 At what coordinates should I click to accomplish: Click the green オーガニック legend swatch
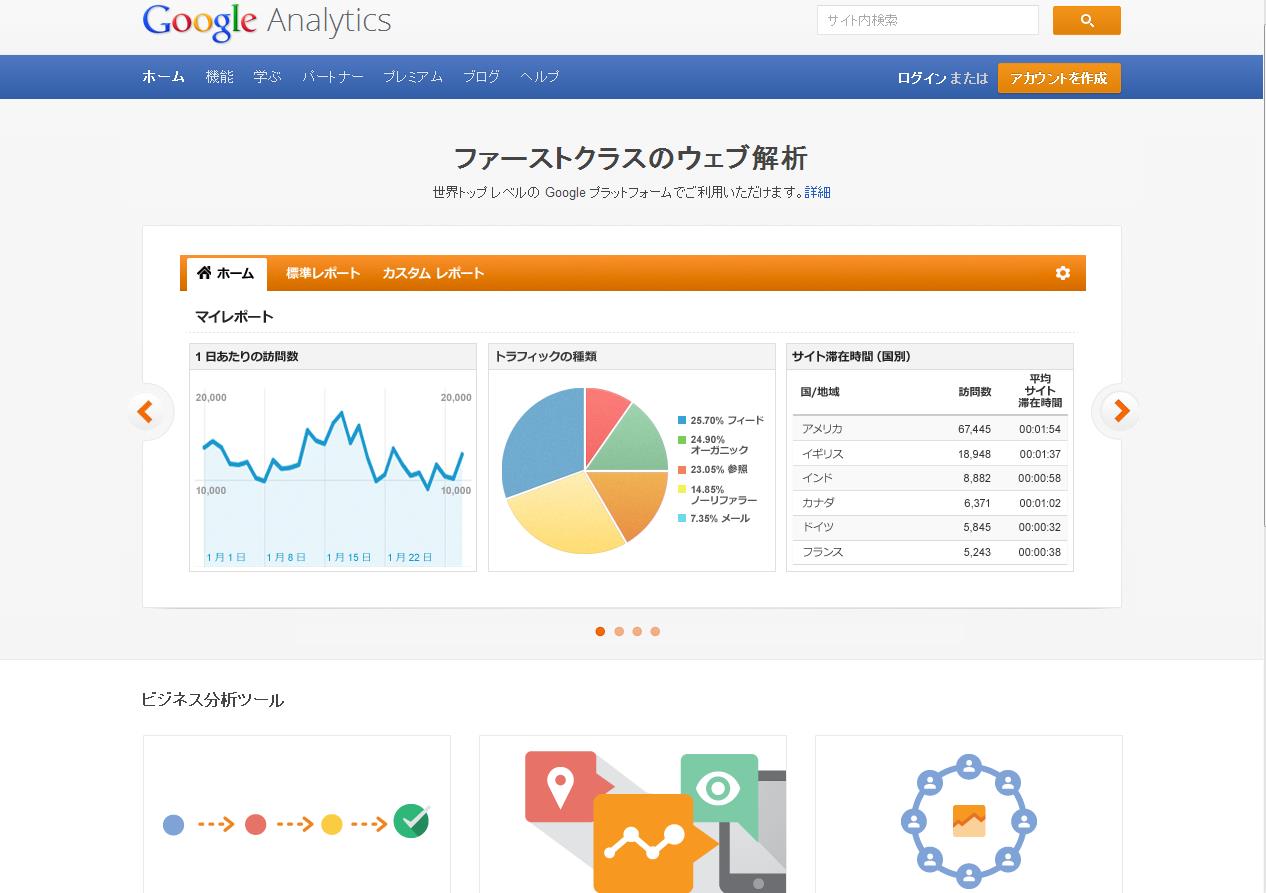(x=682, y=440)
